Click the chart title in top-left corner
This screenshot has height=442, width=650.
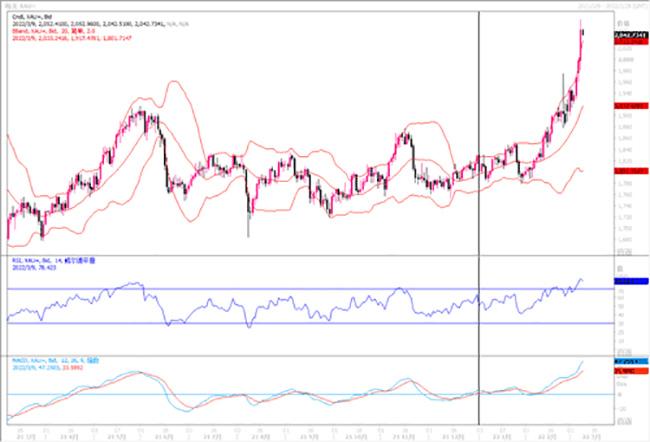click(x=22, y=6)
